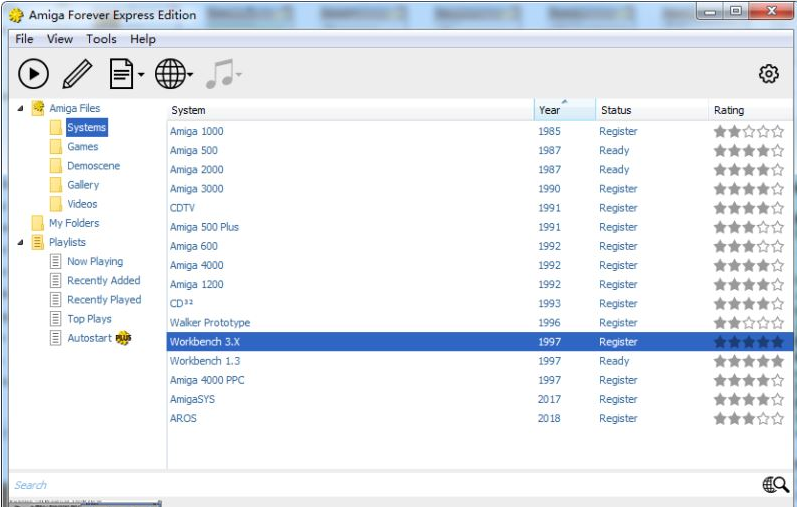Select the Amiga 3000 row
The height and width of the screenshot is (507, 797).
[480, 189]
